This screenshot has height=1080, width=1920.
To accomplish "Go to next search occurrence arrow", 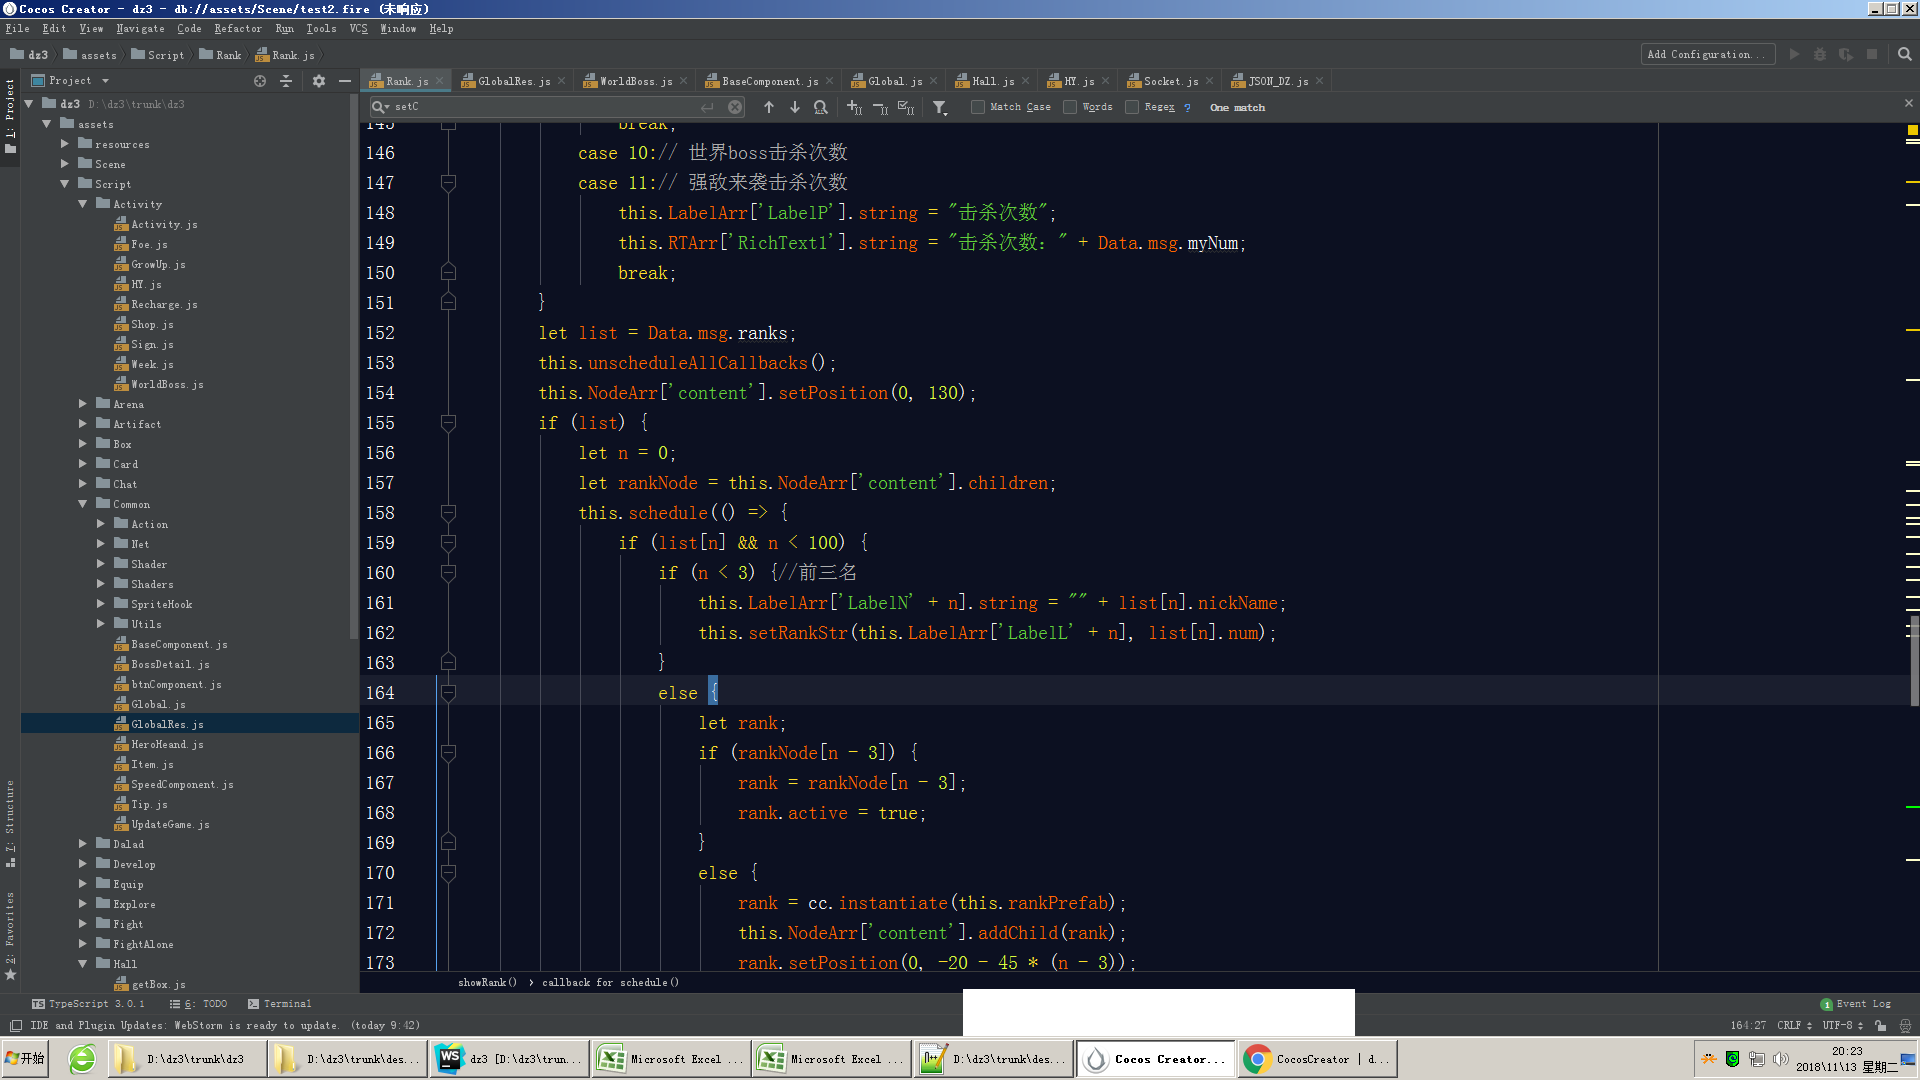I will pyautogui.click(x=795, y=107).
